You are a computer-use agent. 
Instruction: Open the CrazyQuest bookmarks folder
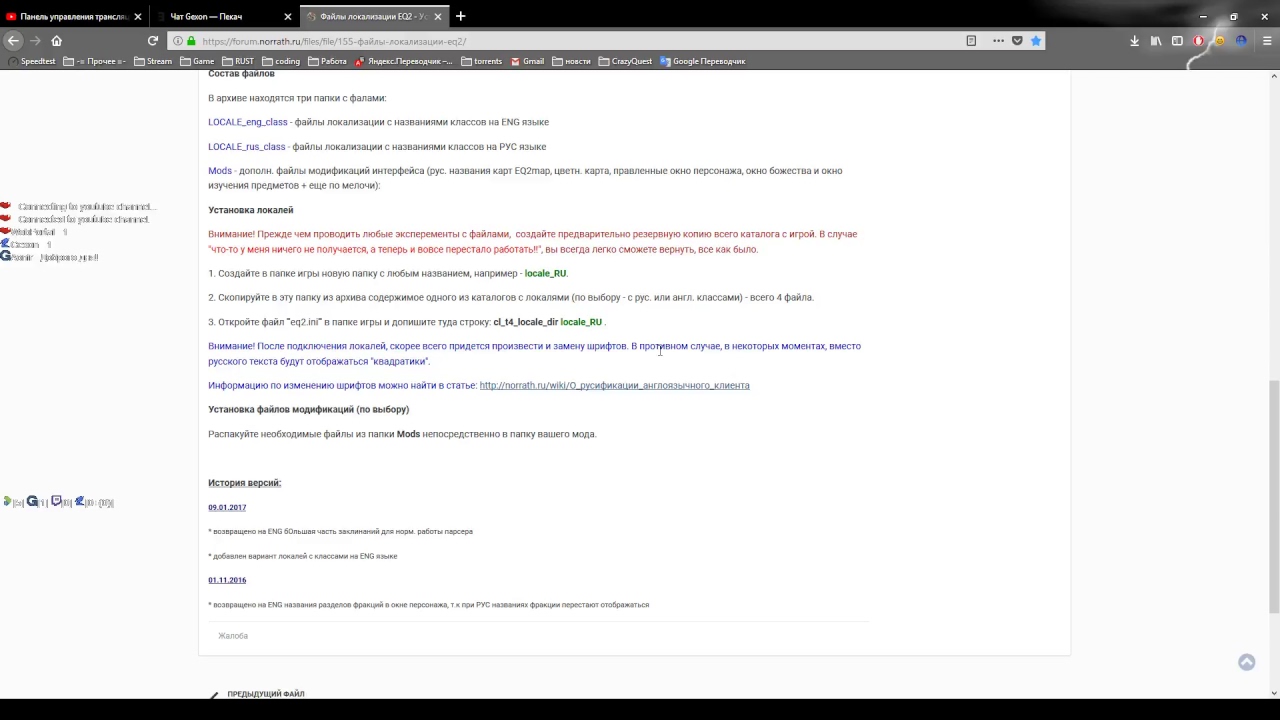tap(625, 61)
